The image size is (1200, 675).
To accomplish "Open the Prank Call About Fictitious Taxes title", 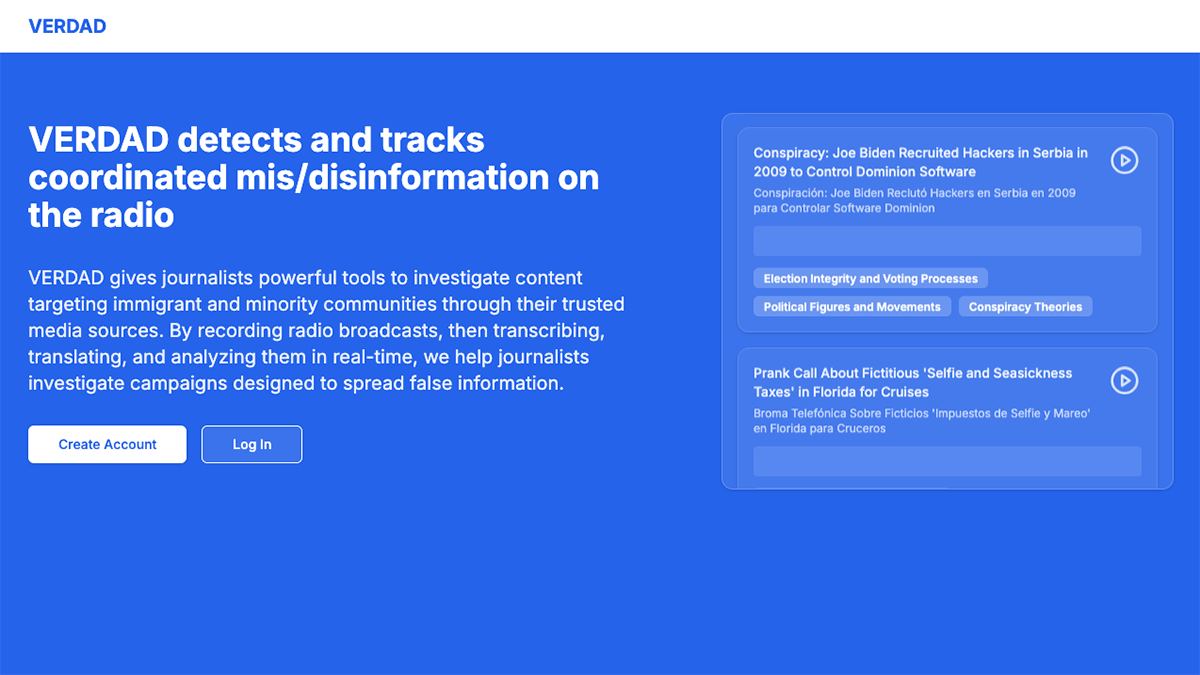I will (x=912, y=382).
